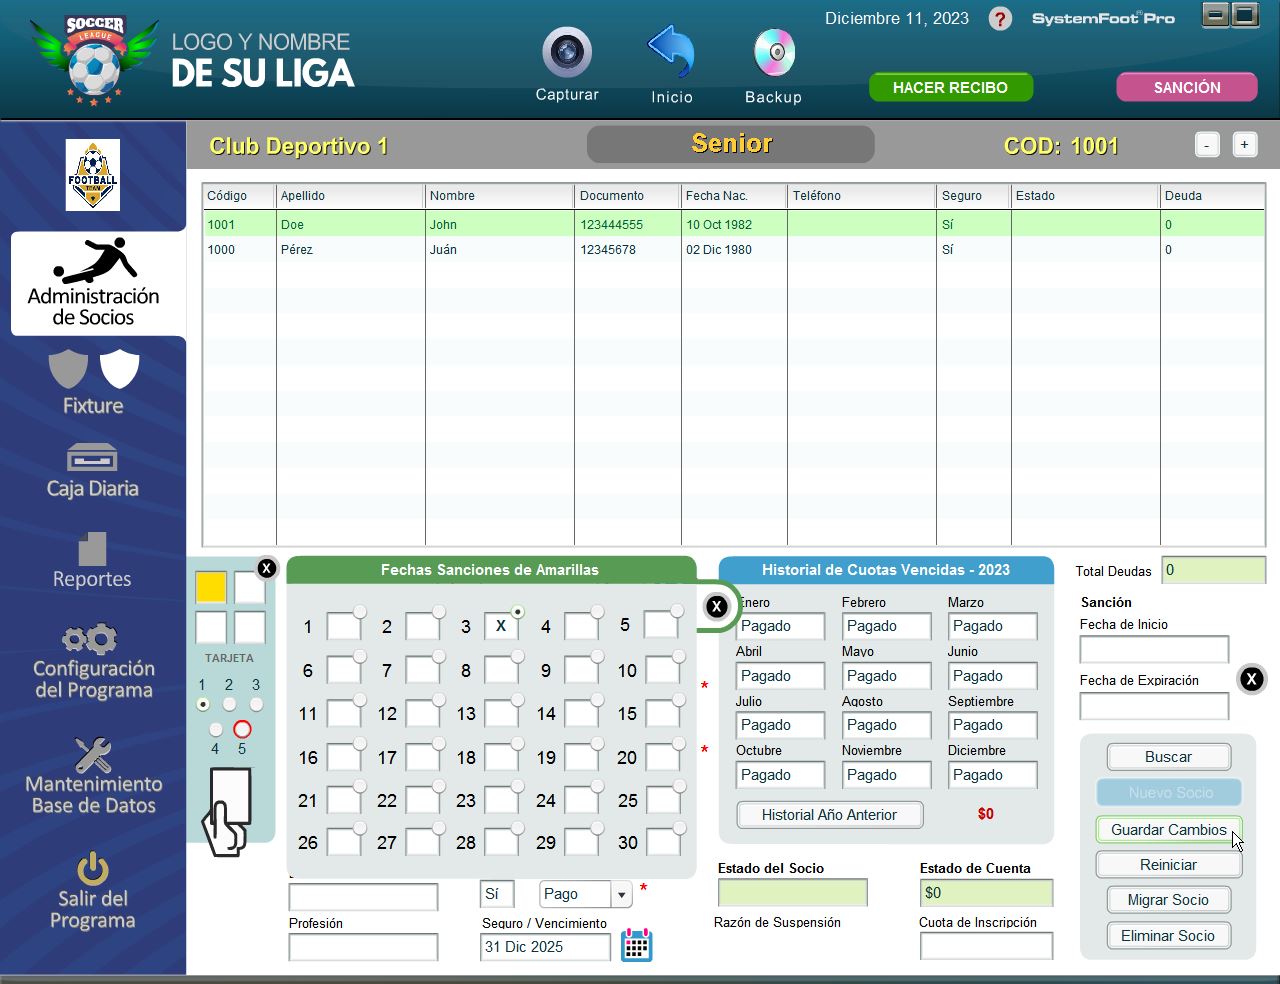Minimize the SystemFoot Pro window

click(1215, 14)
